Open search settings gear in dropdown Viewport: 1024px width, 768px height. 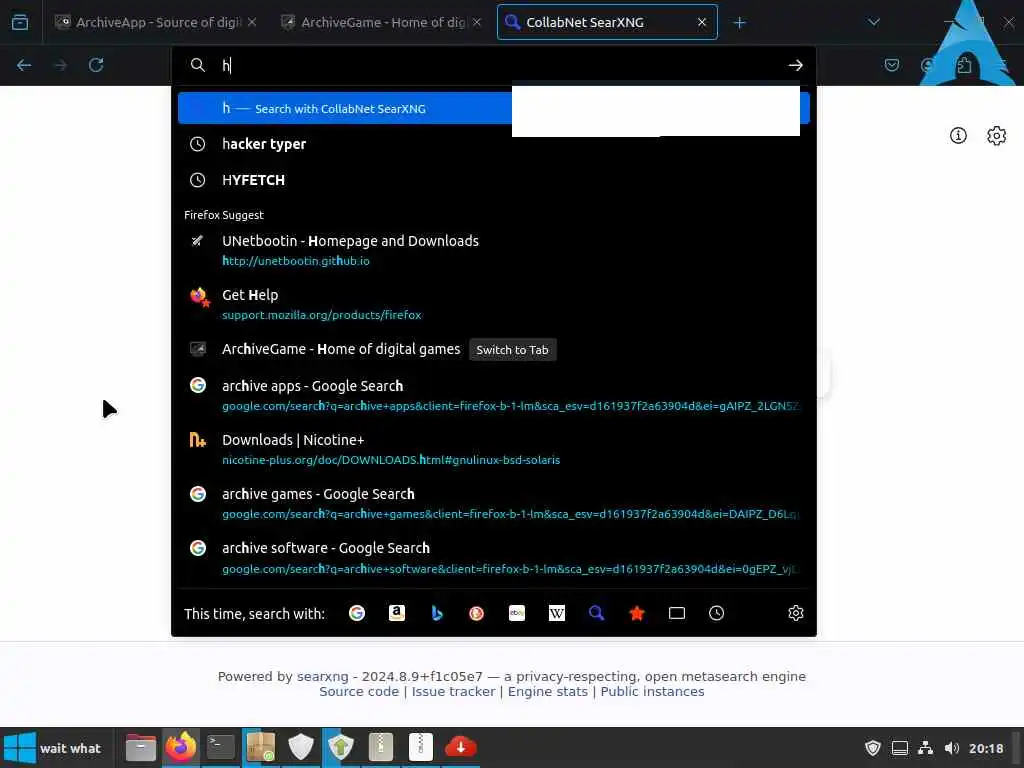(x=795, y=613)
